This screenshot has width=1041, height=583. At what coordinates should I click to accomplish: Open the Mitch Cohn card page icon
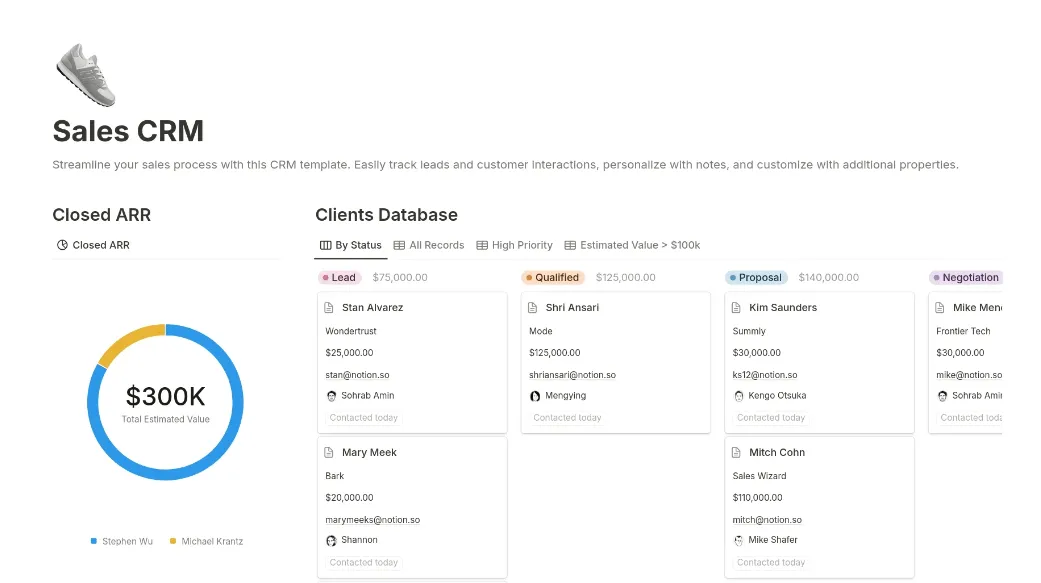coord(736,452)
